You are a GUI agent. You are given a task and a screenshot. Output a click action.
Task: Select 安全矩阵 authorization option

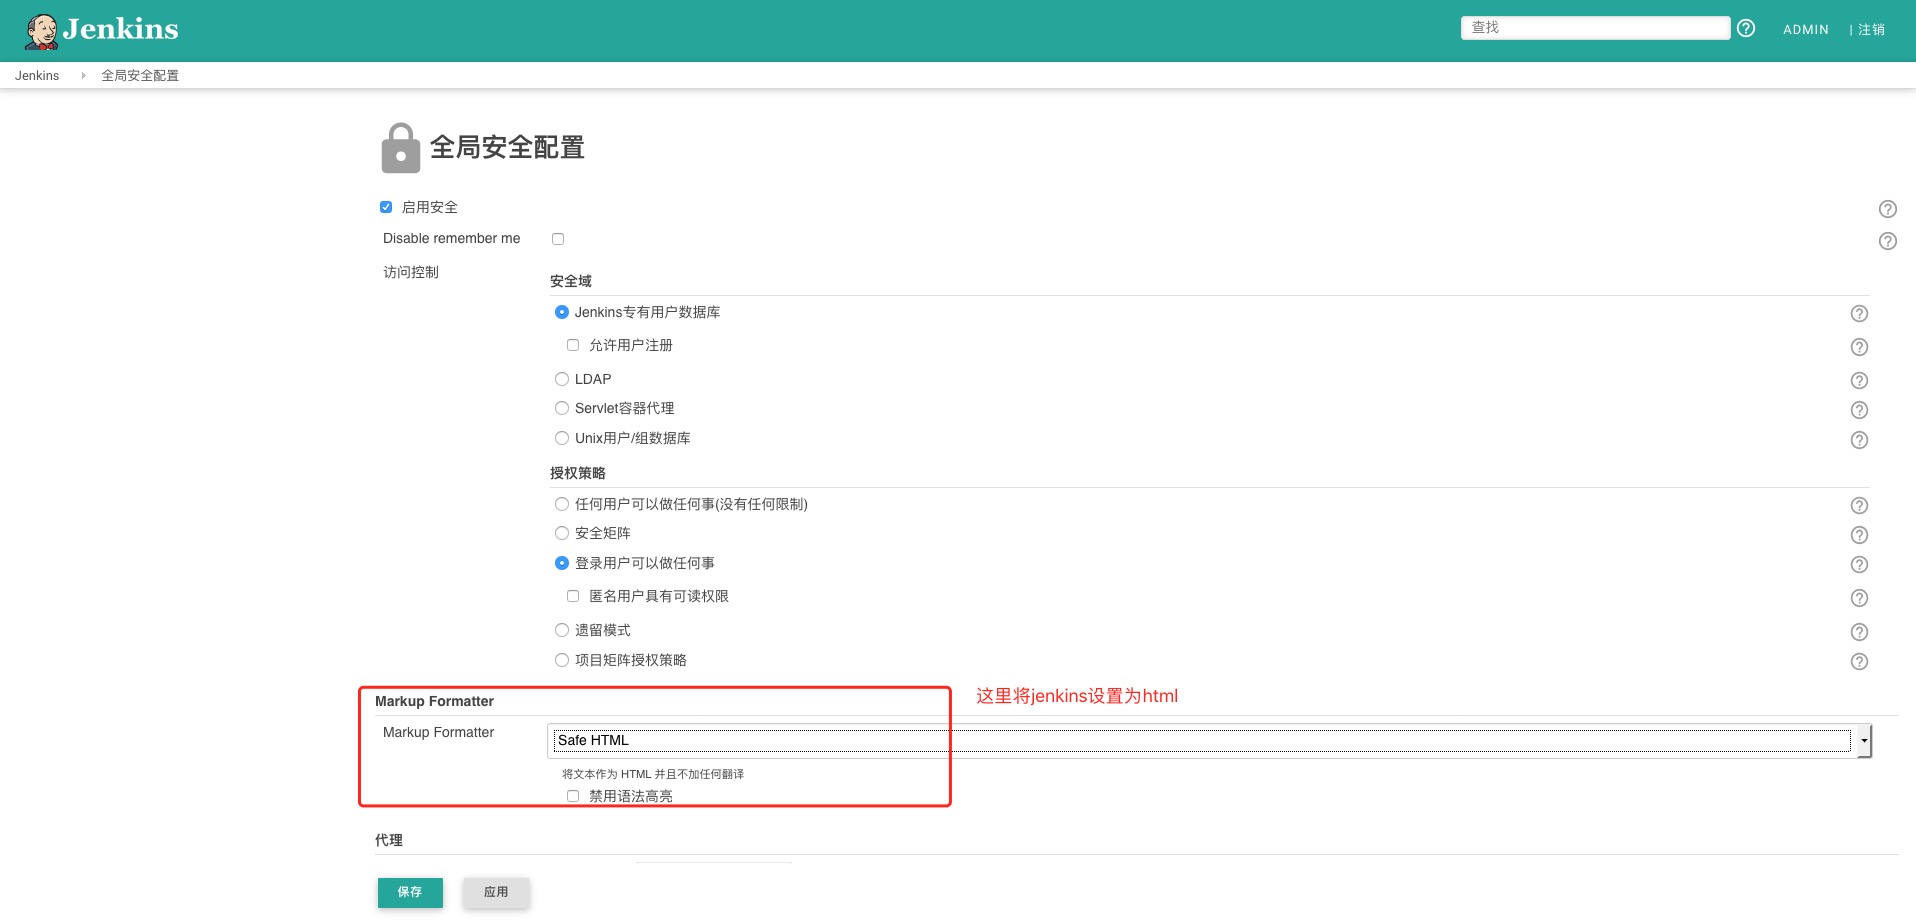pos(562,533)
